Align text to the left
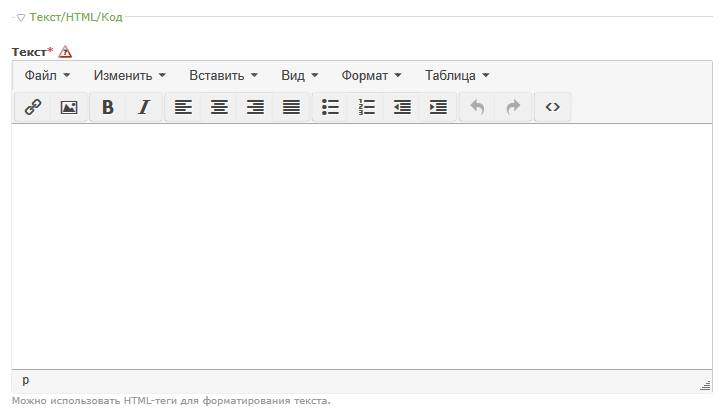Screen dimensions: 725x412 pyautogui.click(x=183, y=107)
